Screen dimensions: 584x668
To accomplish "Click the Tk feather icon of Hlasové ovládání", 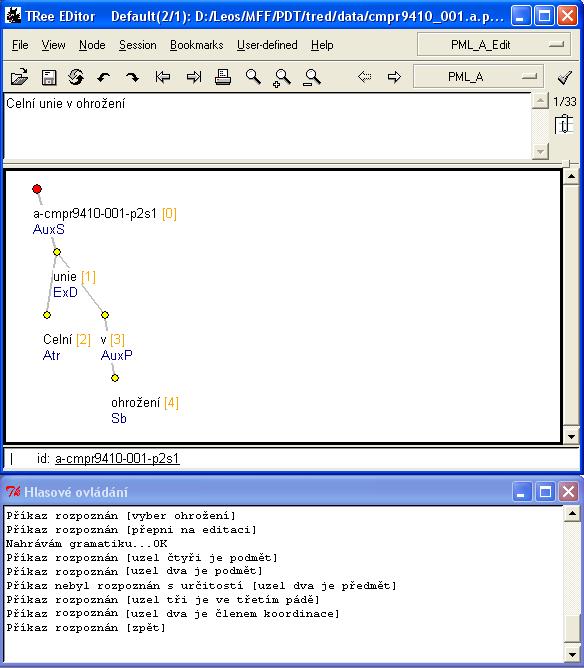I will pos(13,492).
